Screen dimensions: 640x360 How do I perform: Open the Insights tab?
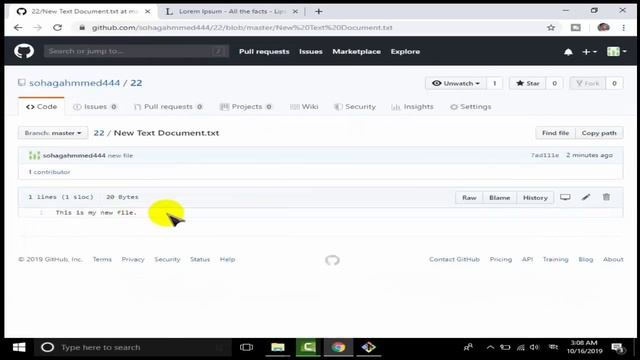[412, 107]
